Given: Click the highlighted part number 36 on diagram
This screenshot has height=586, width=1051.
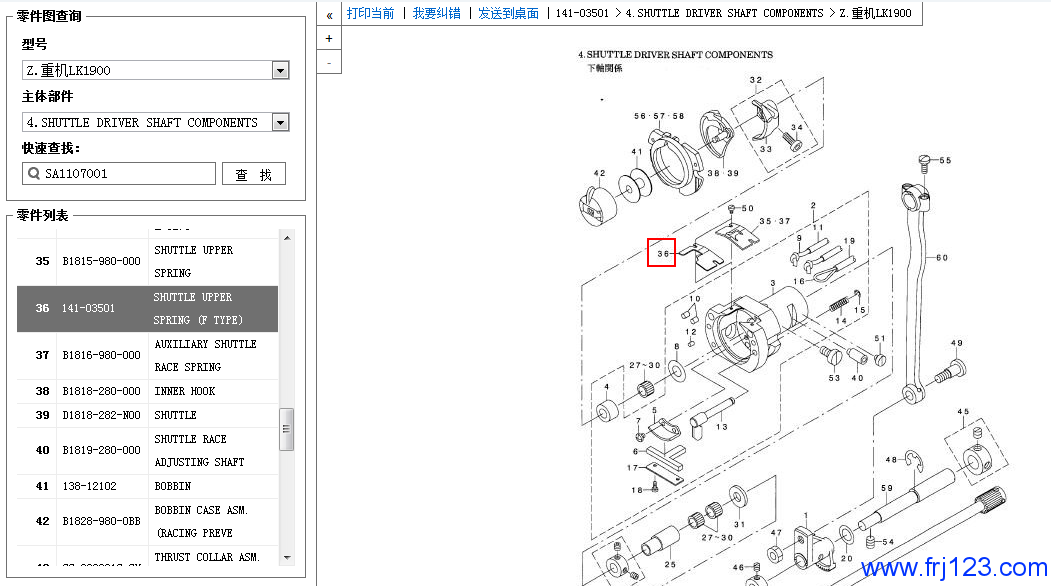Looking at the screenshot, I should click(x=662, y=254).
